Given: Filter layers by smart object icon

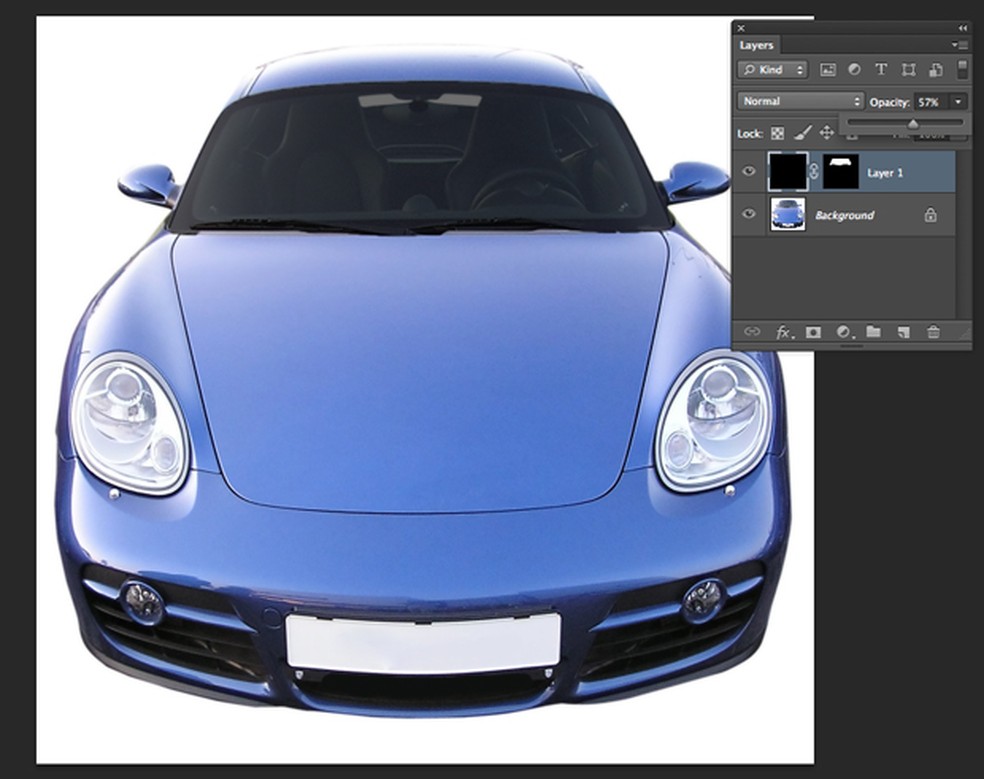Looking at the screenshot, I should (x=935, y=70).
